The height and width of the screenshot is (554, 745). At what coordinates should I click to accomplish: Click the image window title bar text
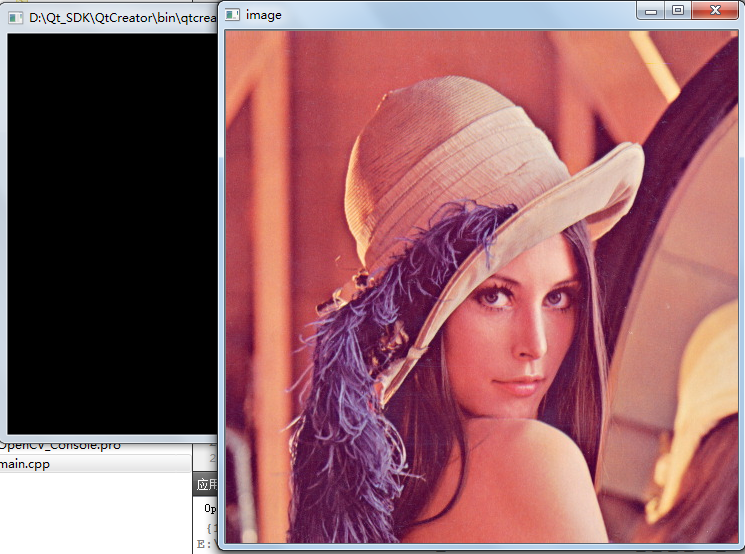(x=264, y=15)
